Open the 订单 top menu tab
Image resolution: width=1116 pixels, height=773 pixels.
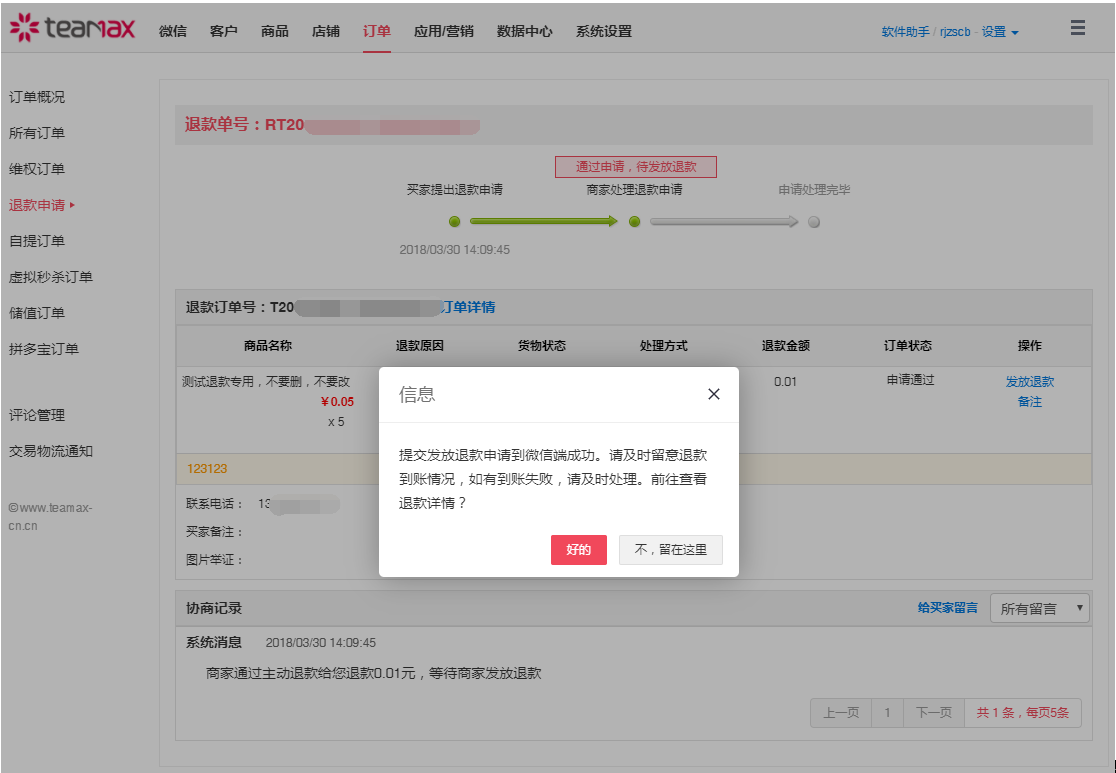[x=377, y=31]
